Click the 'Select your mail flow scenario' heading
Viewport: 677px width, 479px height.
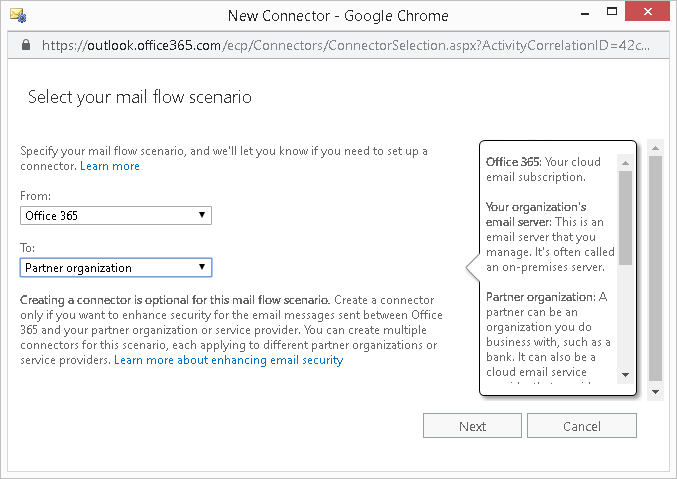[x=139, y=97]
